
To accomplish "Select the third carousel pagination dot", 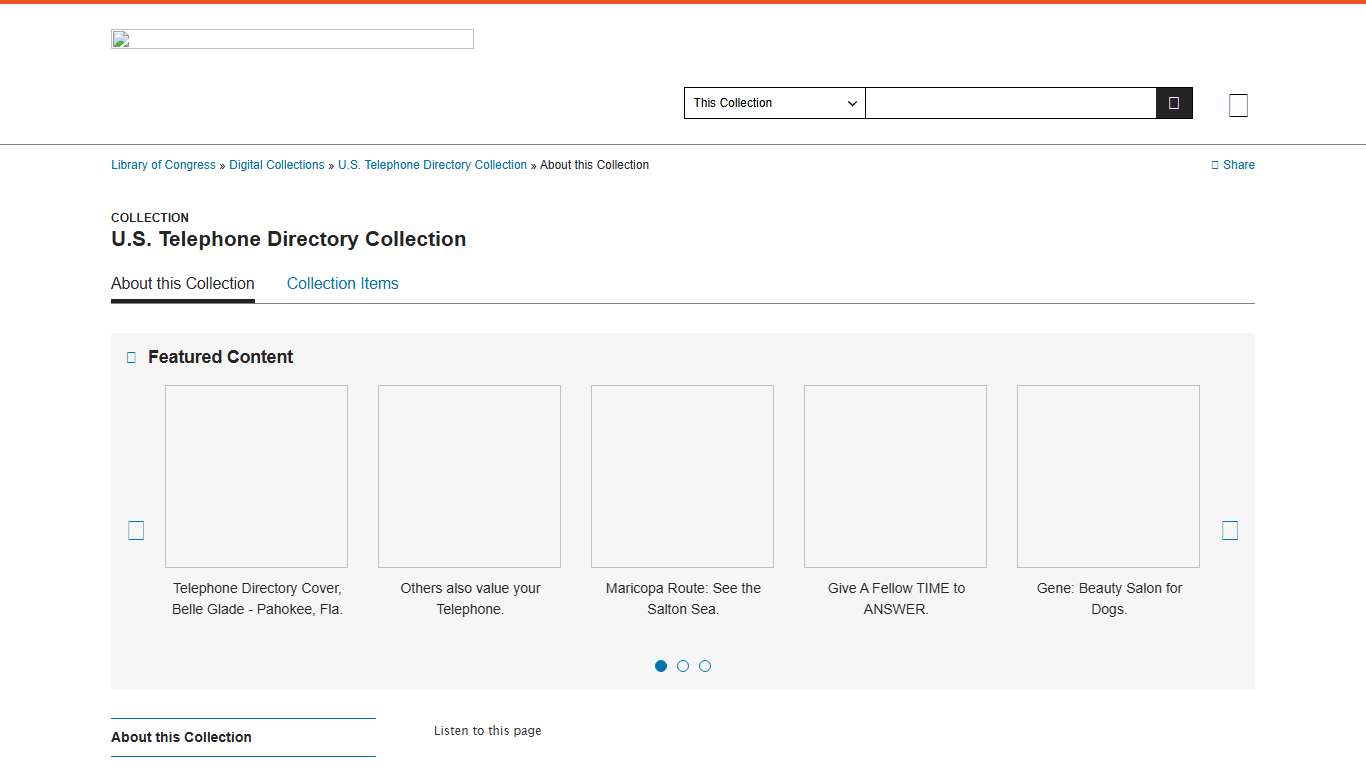I will [x=705, y=665].
